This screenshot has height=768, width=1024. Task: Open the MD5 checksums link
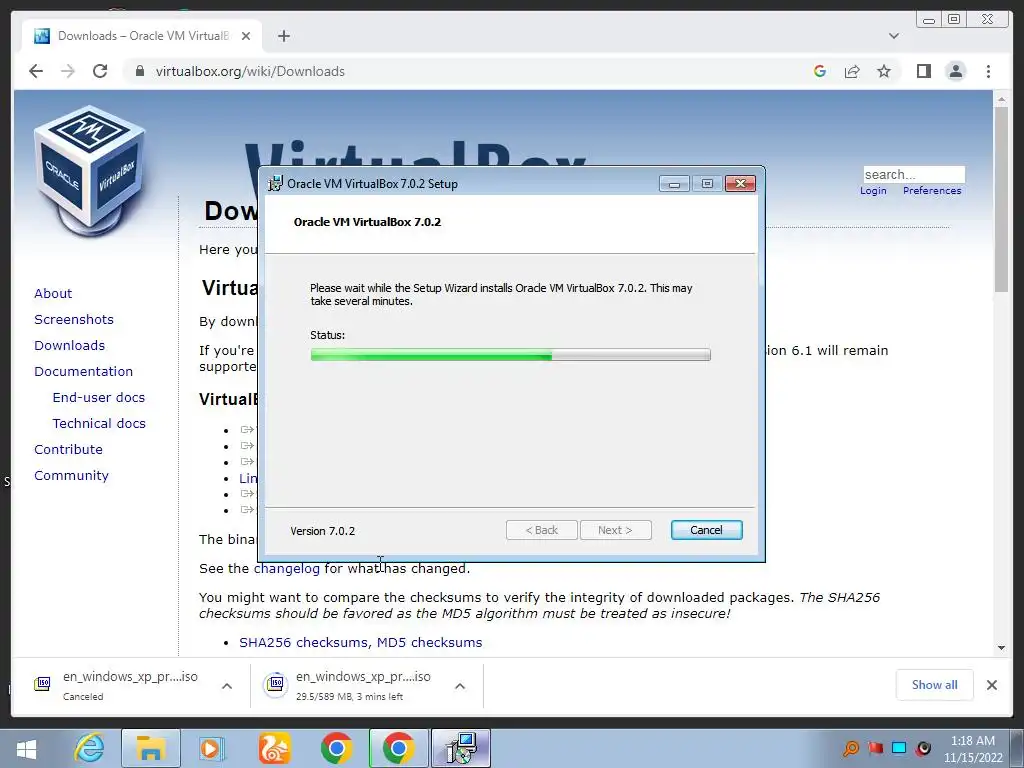430,643
